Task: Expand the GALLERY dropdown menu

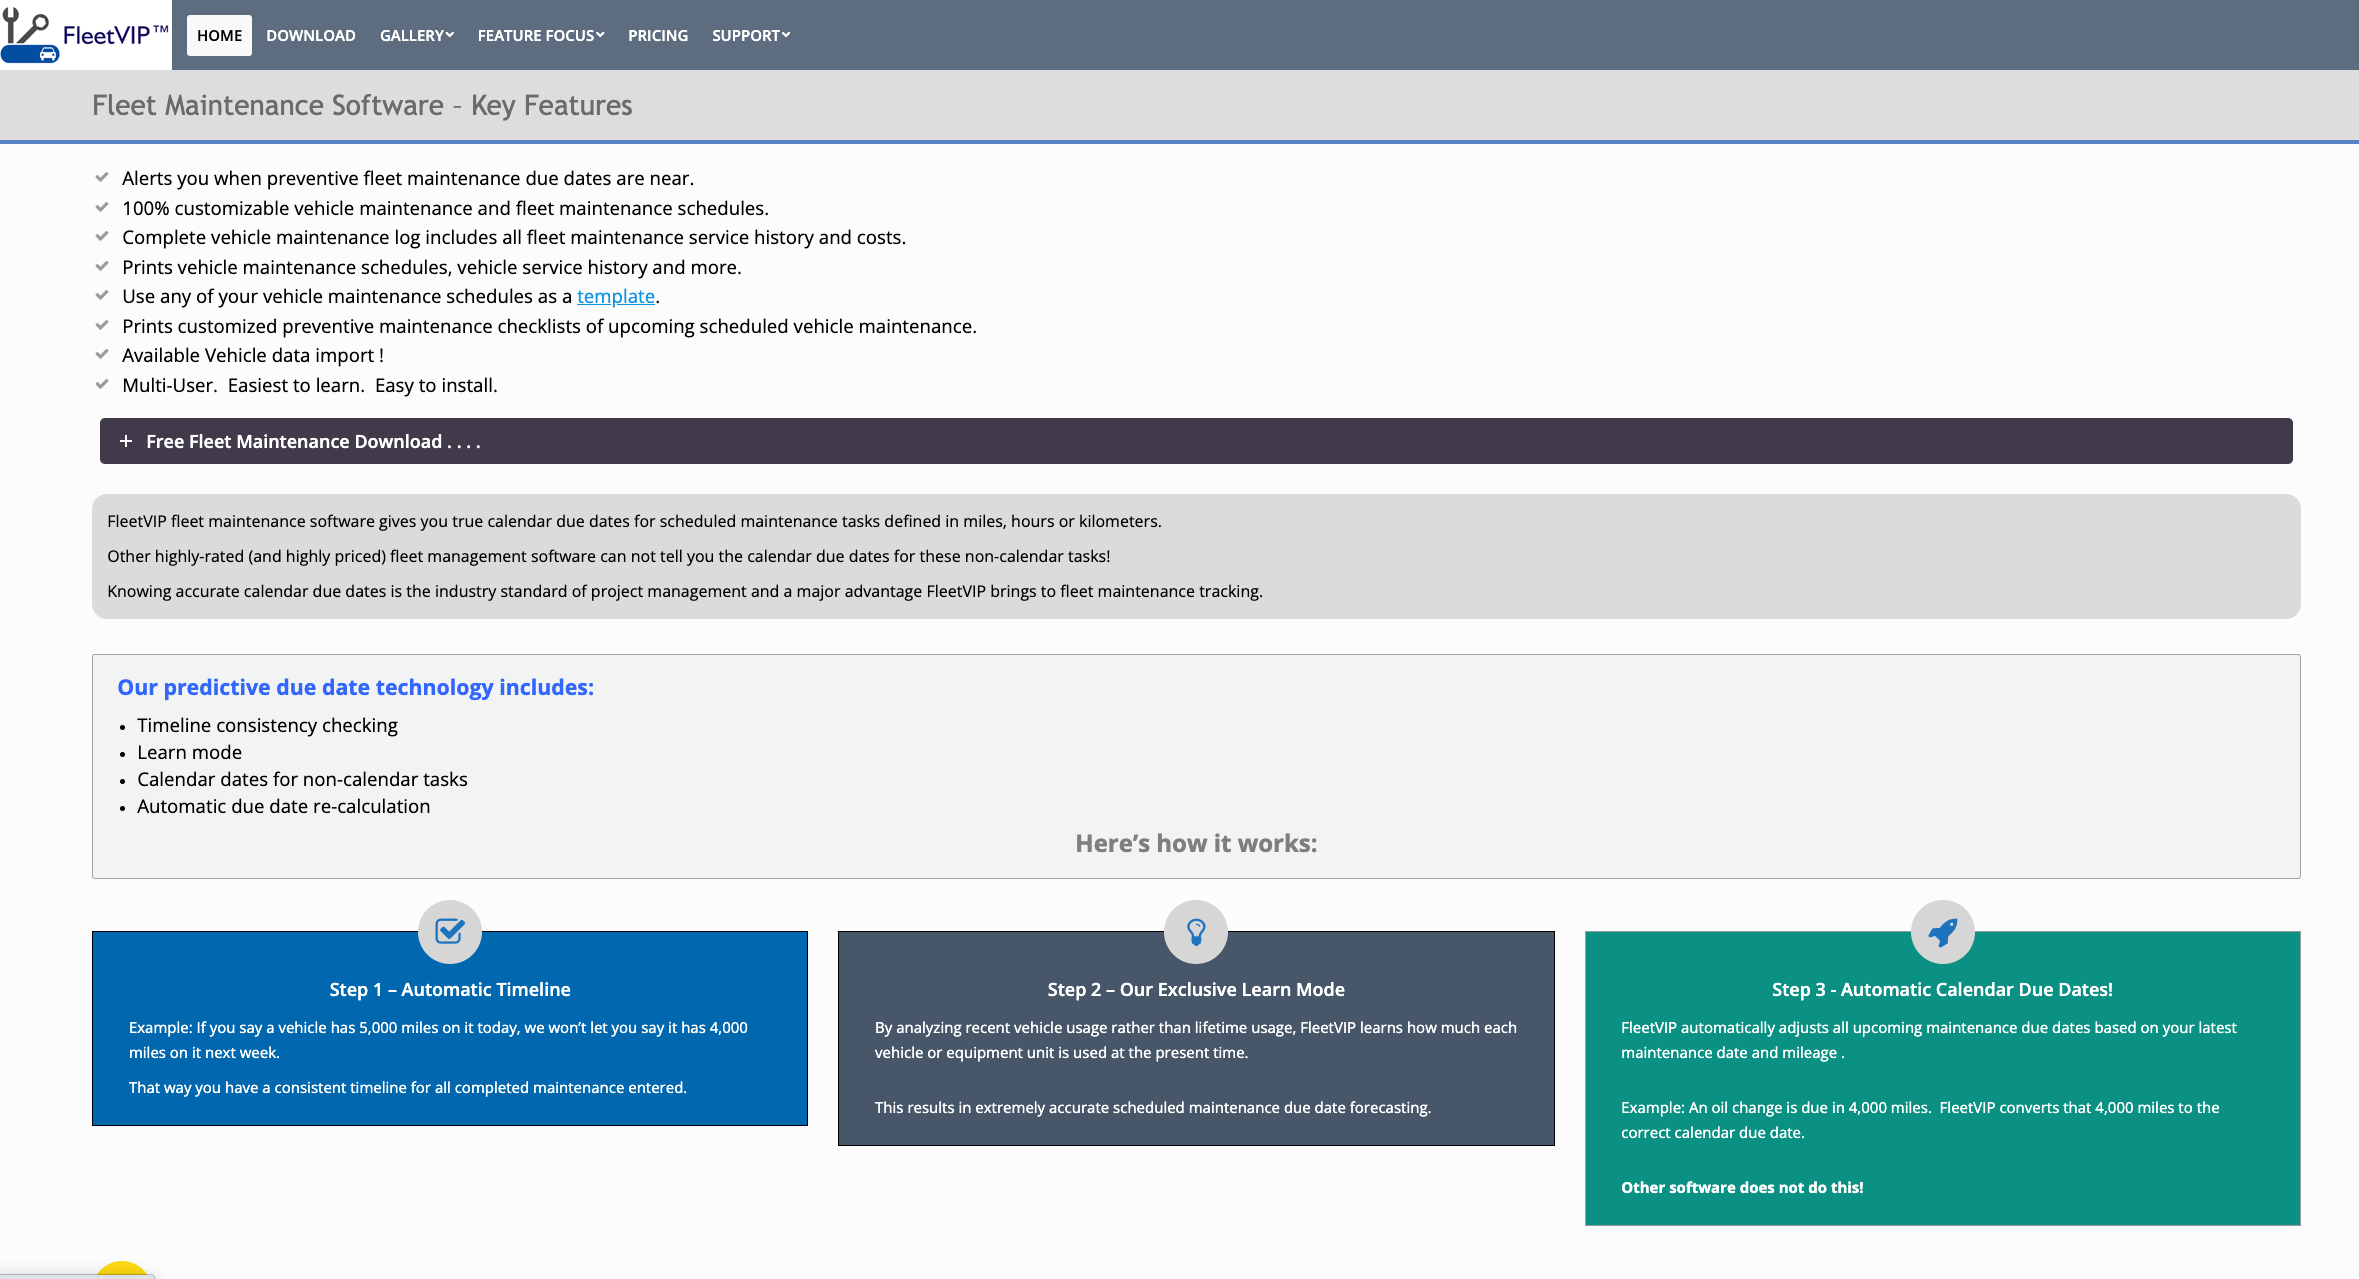Action: click(x=417, y=35)
